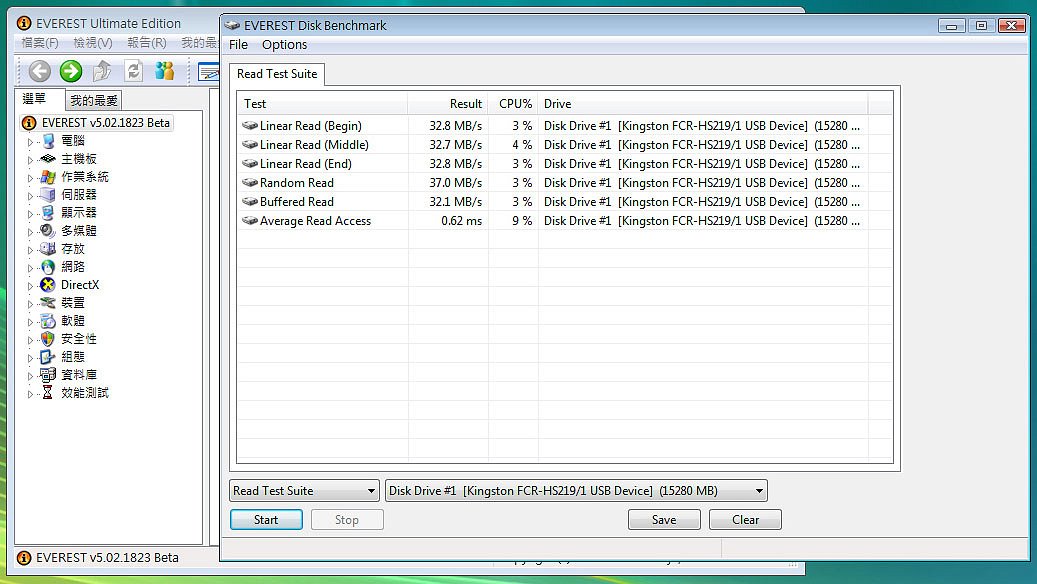Select the Linear Read (Middle) row label
The image size is (1037, 584).
pyautogui.click(x=314, y=145)
